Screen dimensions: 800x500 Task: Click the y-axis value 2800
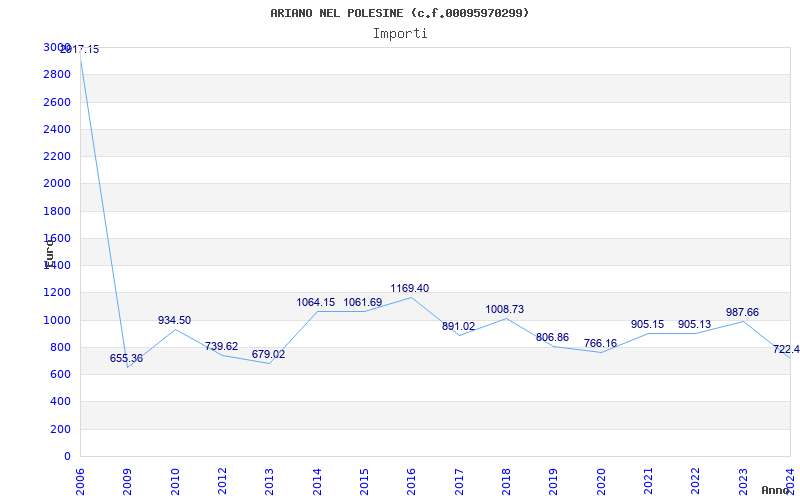click(x=57, y=74)
